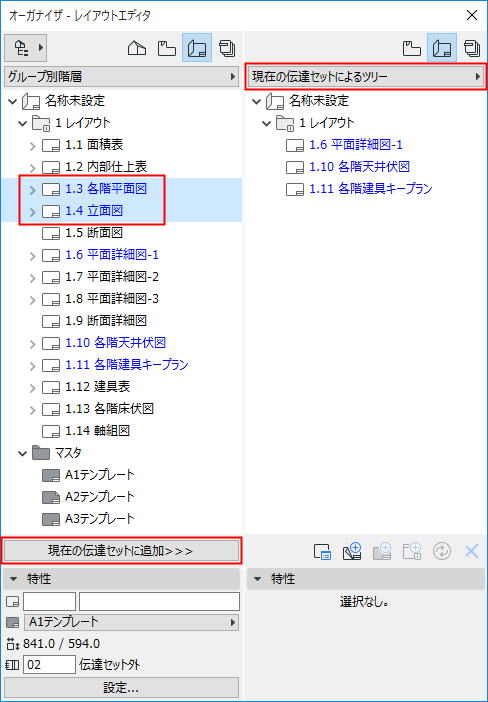Click new layout icon with plus sign
The width and height of the screenshot is (488, 702).
[x=352, y=552]
